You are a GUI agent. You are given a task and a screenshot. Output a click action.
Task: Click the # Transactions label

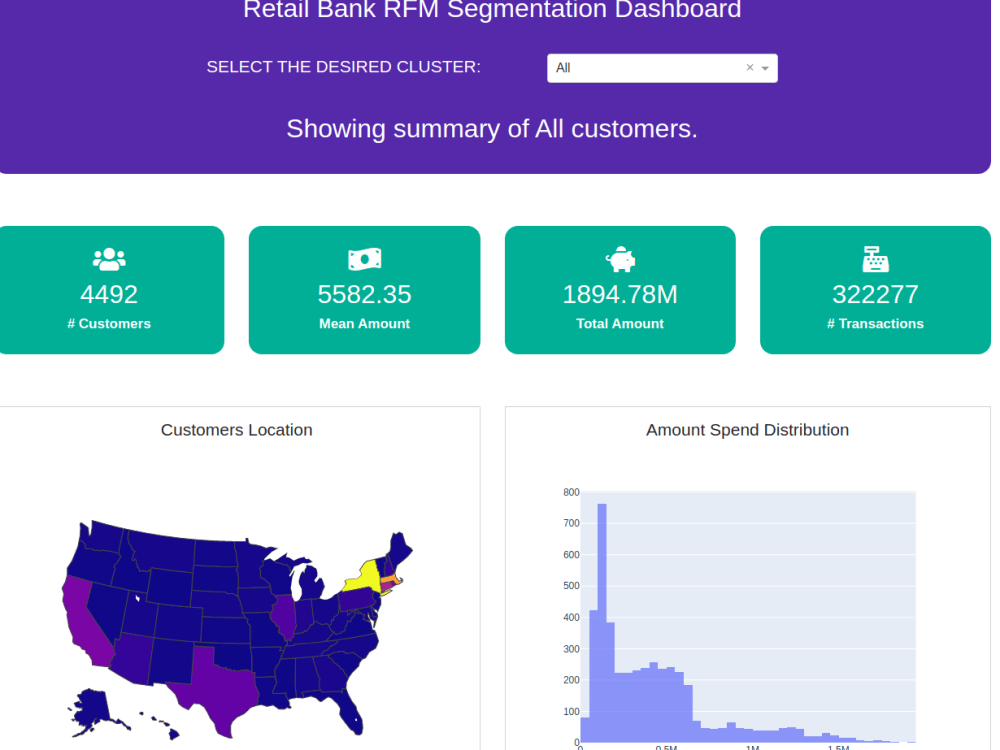tap(875, 324)
